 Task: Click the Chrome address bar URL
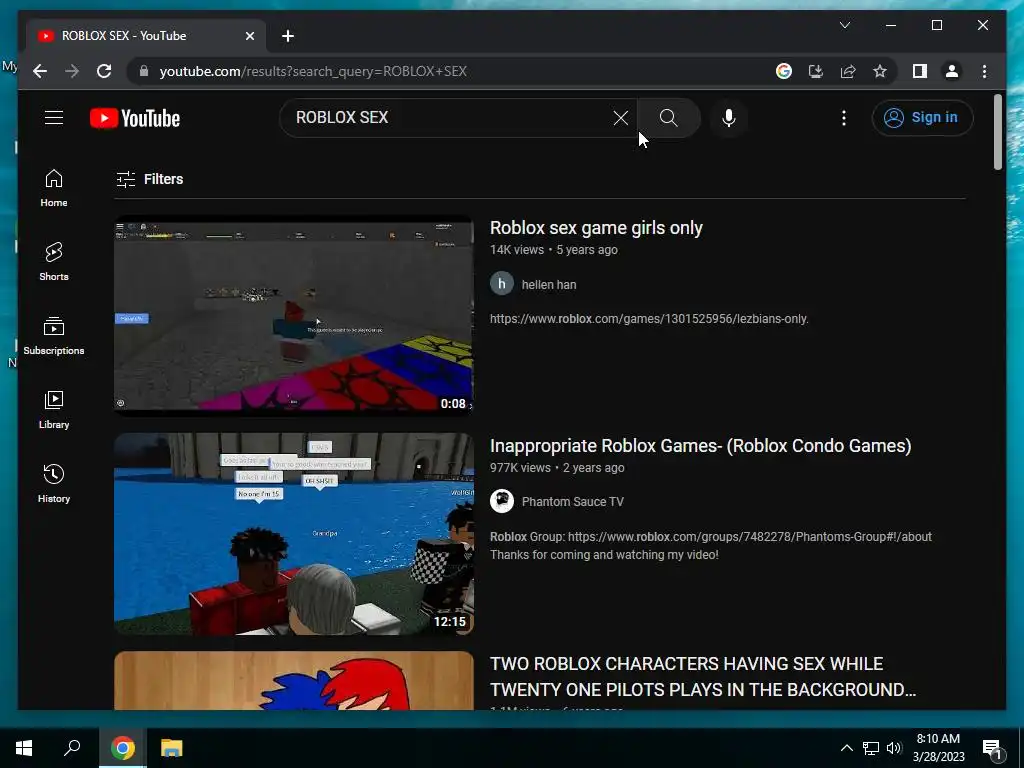(x=313, y=71)
